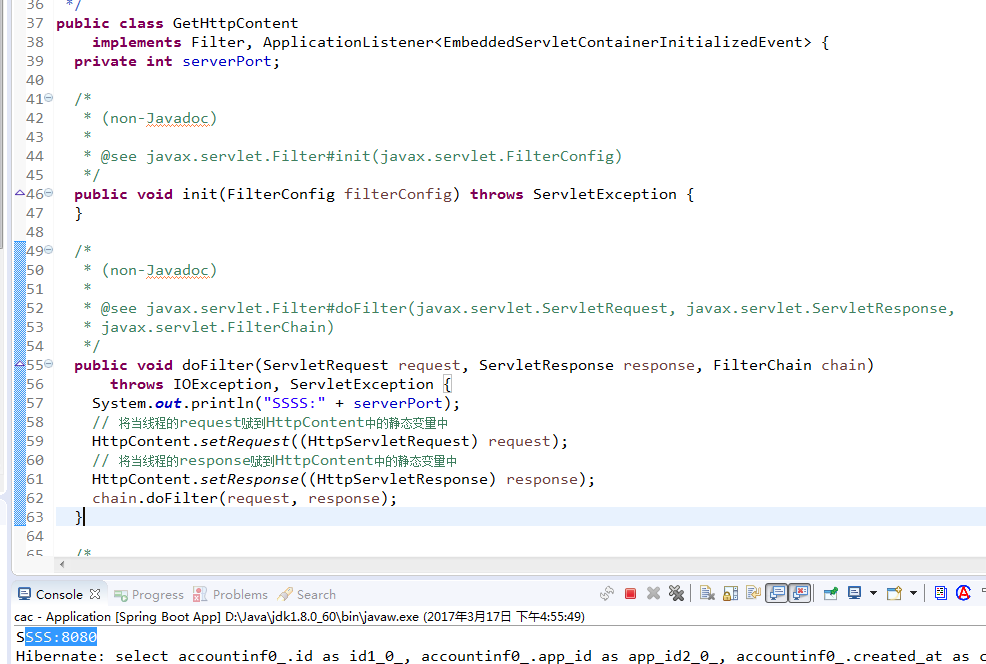Viewport: 986px width, 664px height.
Task: Click the IOException text on line 56
Action: [222, 385]
